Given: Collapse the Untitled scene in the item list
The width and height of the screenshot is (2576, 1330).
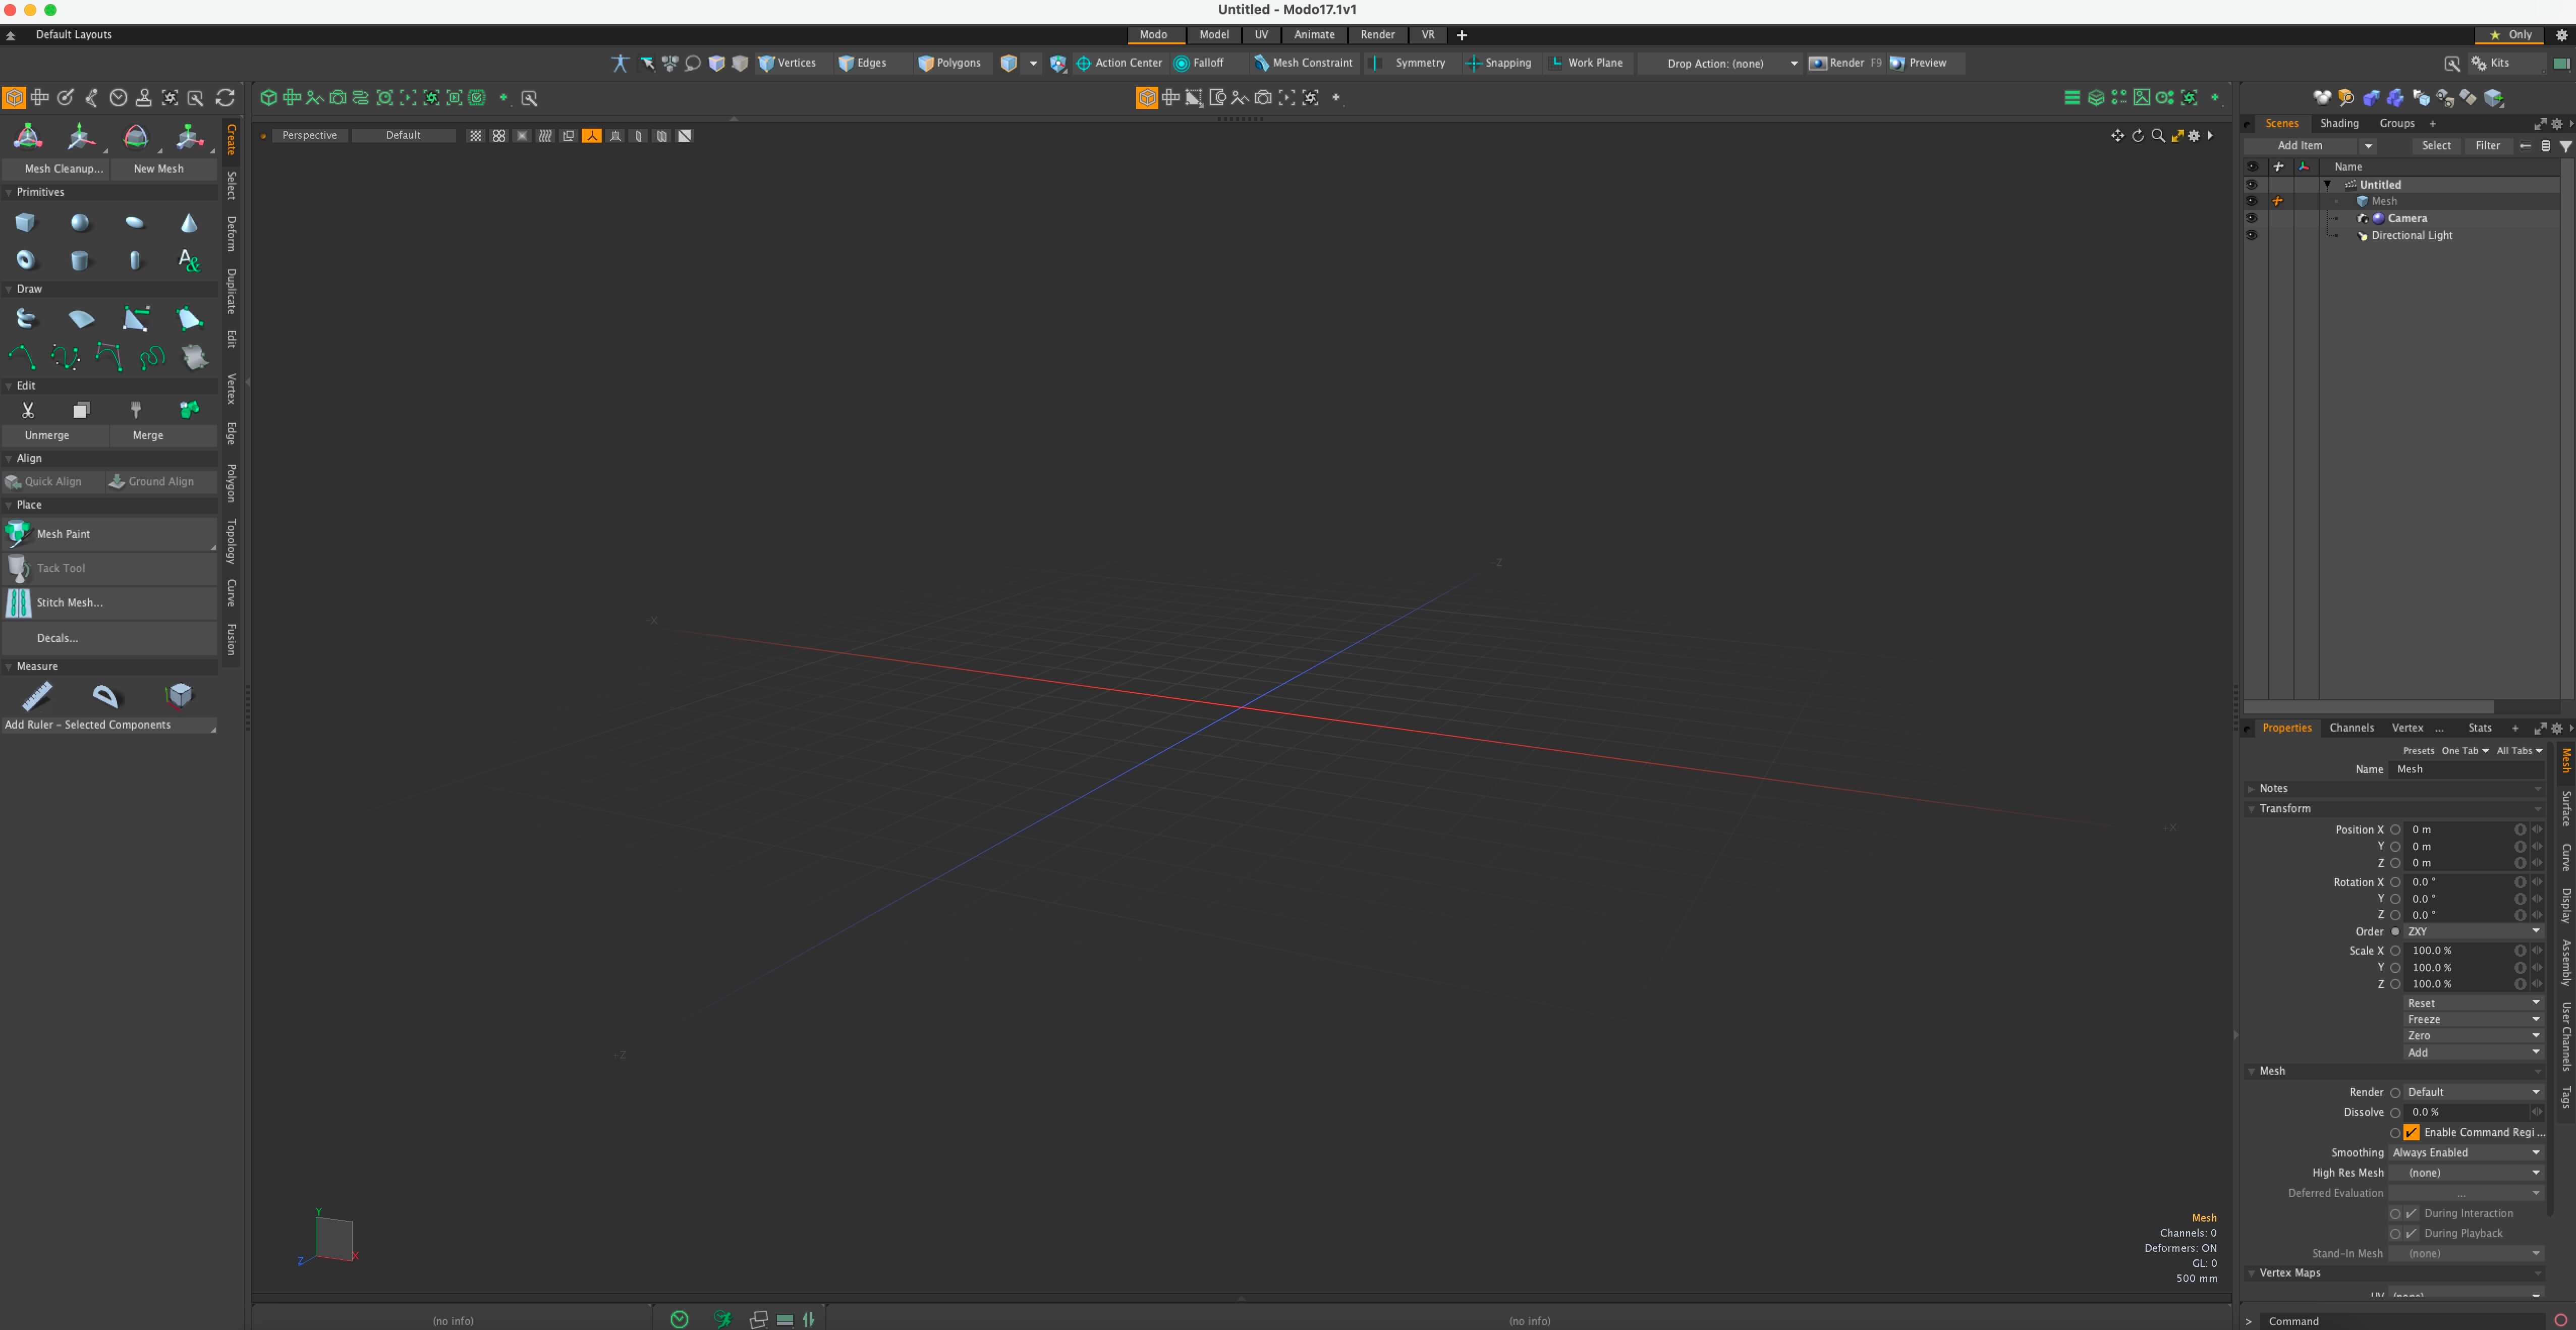Looking at the screenshot, I should pos(2327,184).
